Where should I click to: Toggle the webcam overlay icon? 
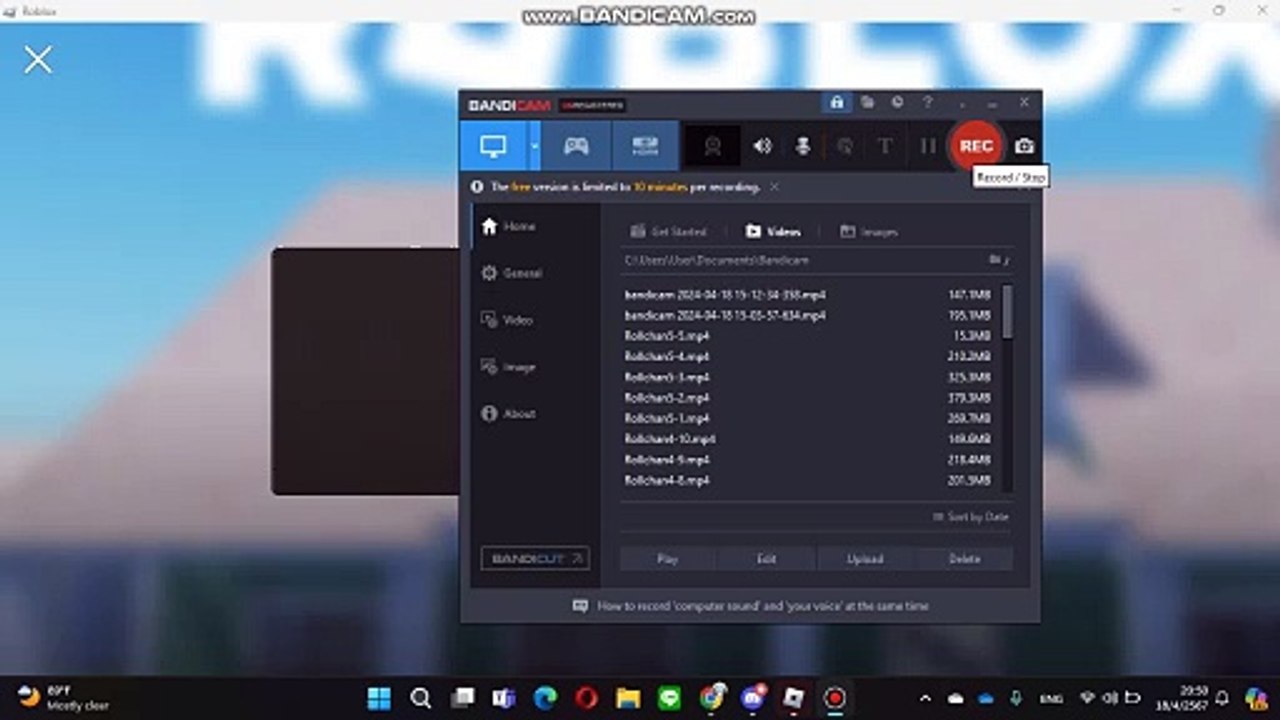point(712,146)
